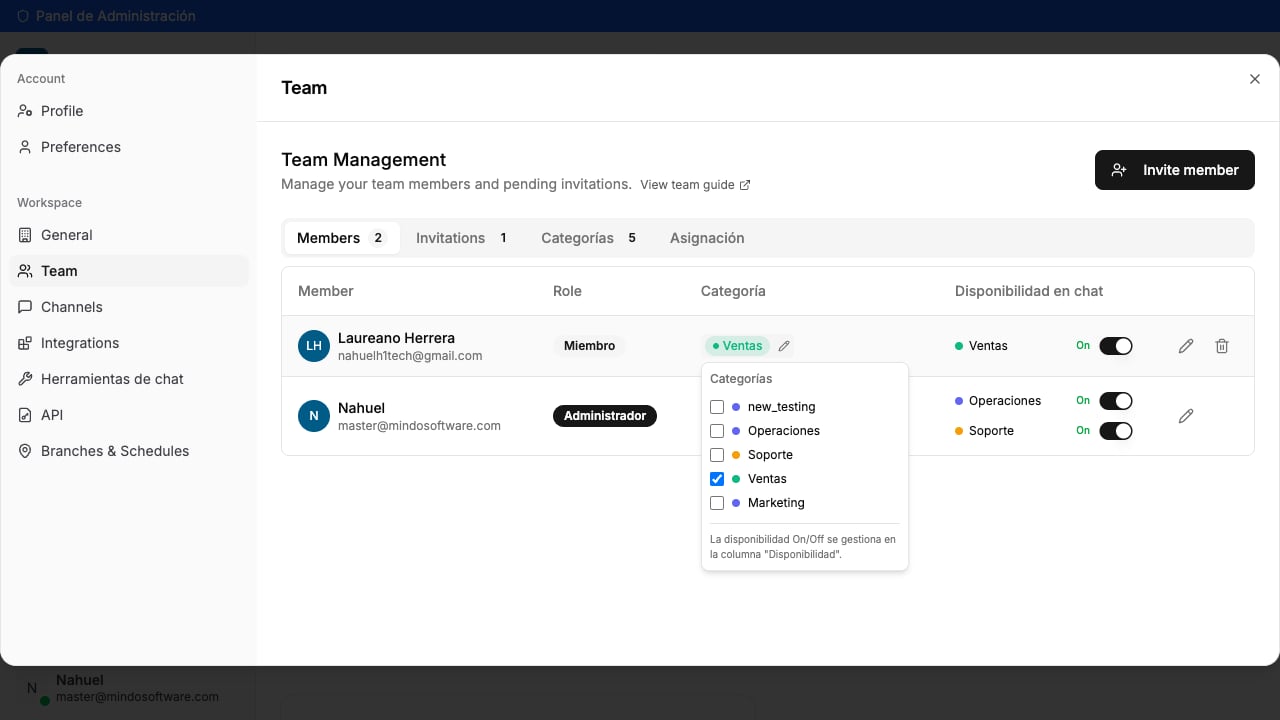Image resolution: width=1280 pixels, height=720 pixels.
Task: Click the Profile icon in sidebar
Action: coord(25,111)
